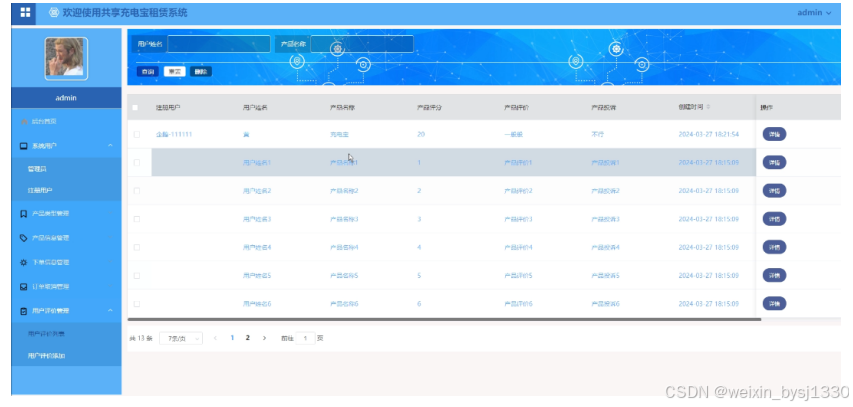Image resolution: width=853 pixels, height=407 pixels.
Task: Click the 不行 complaint cell
Action: [x=597, y=134]
